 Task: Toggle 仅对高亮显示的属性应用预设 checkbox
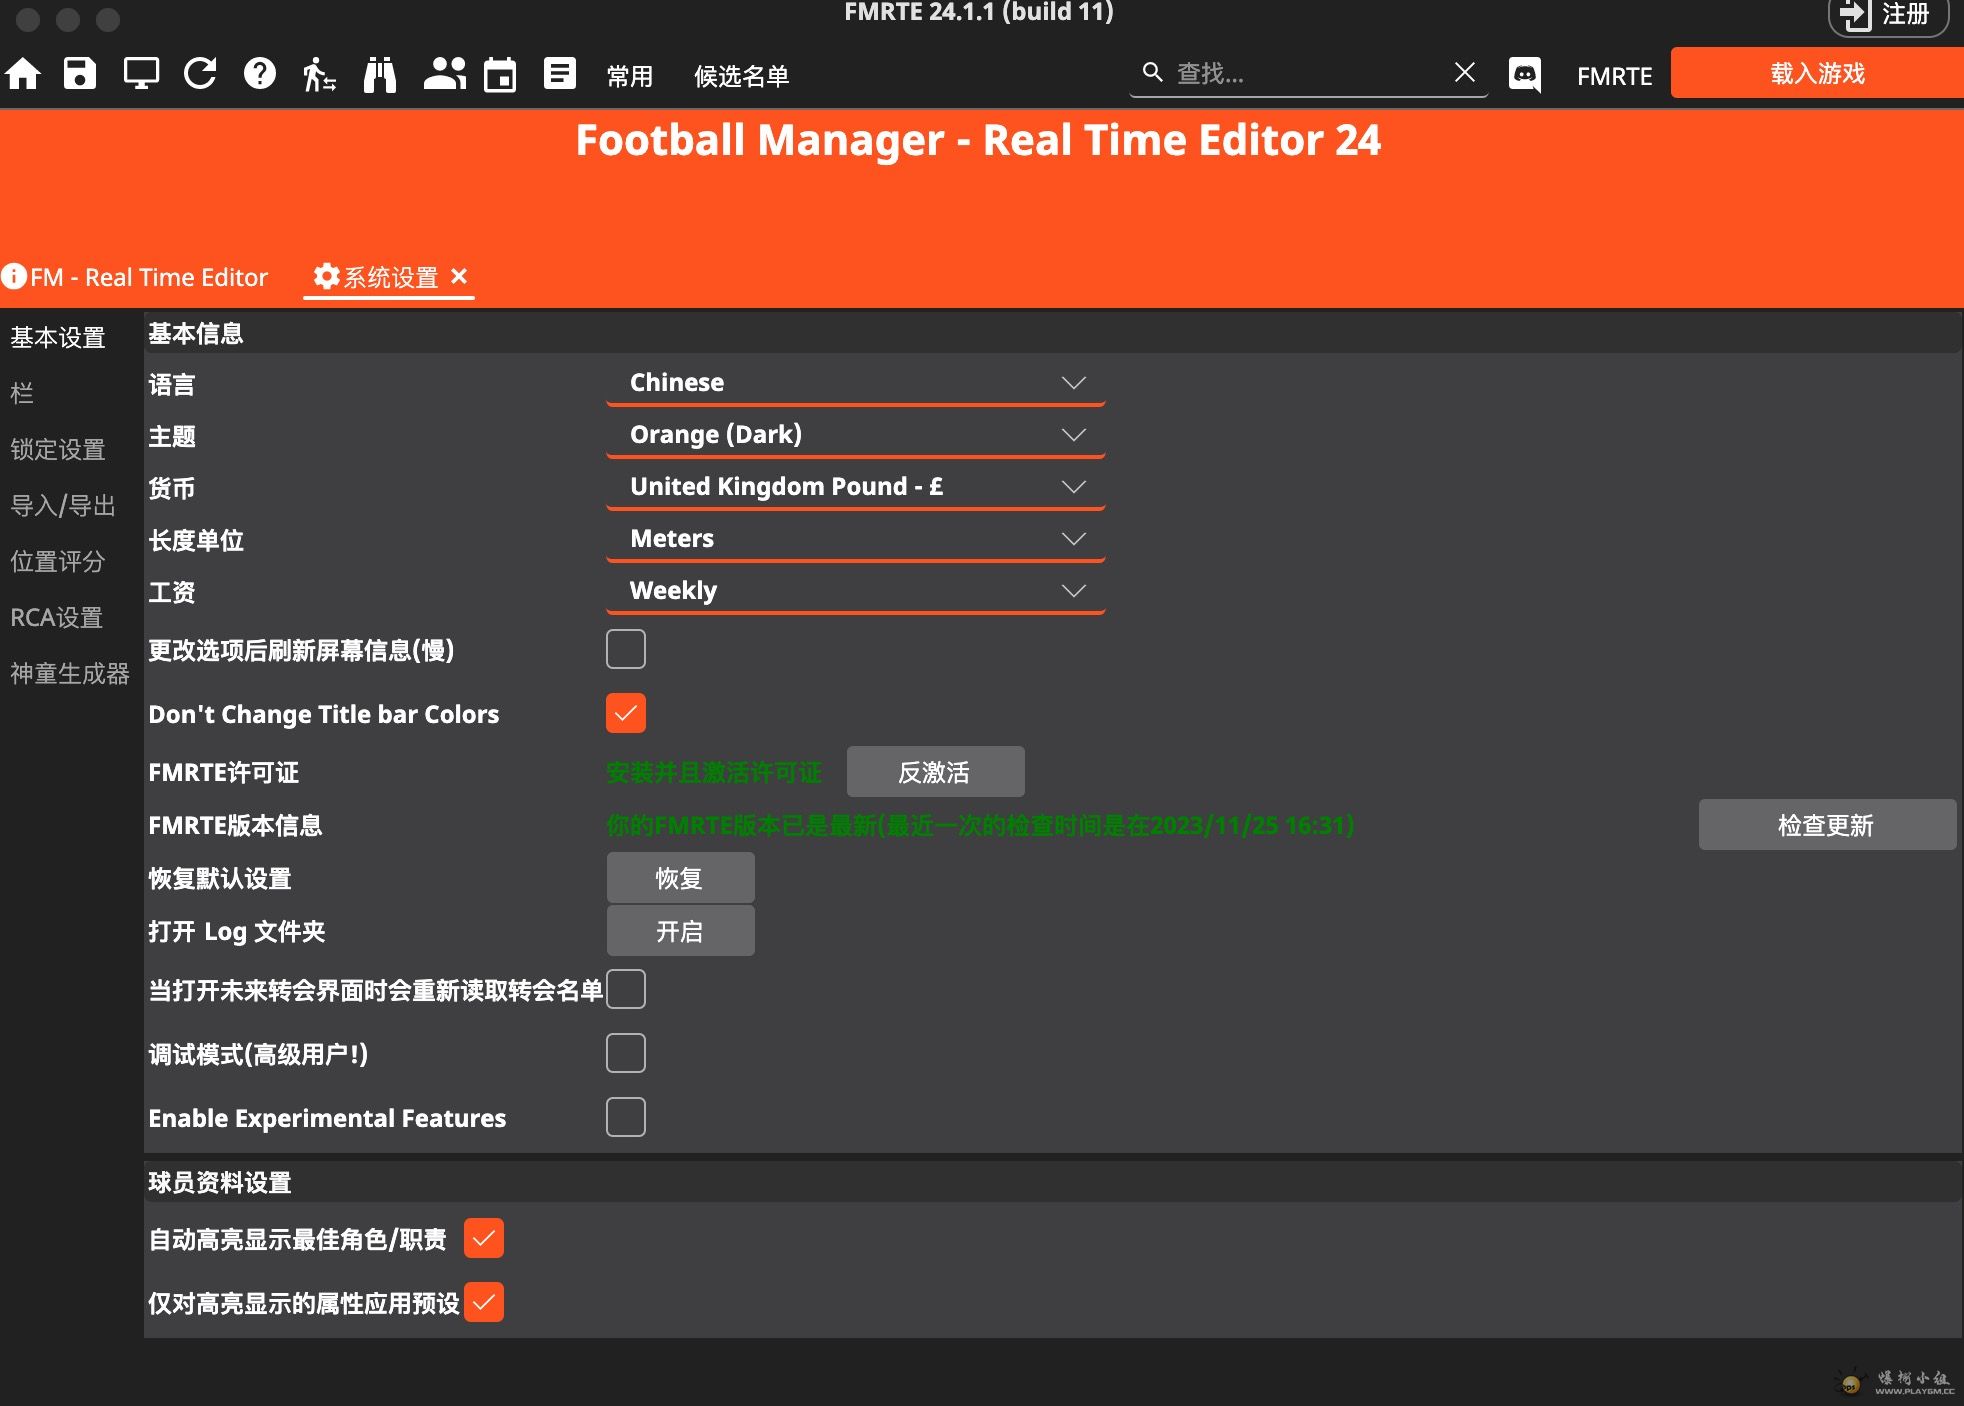484,1302
